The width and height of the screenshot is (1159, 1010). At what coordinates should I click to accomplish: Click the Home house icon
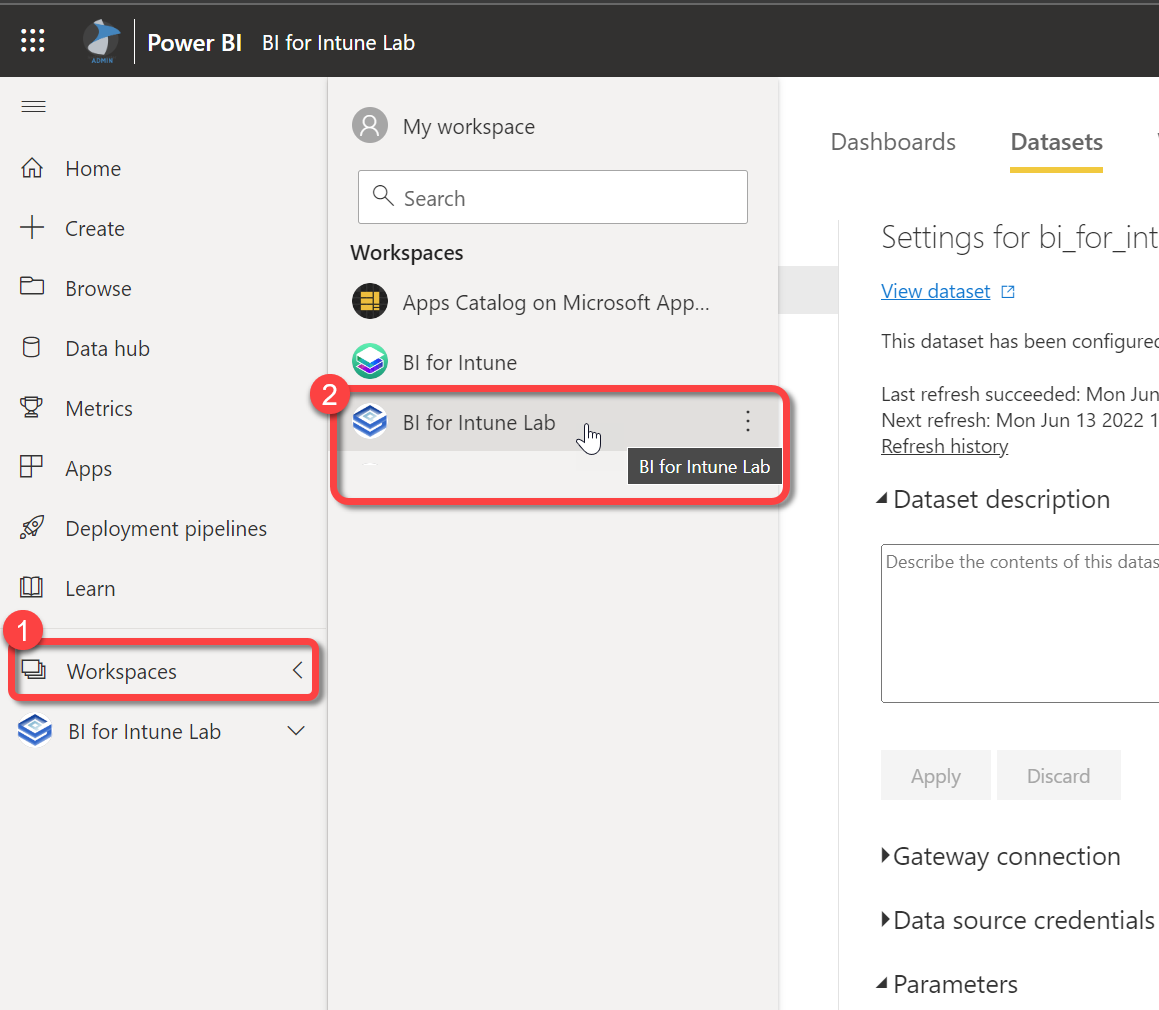(x=32, y=168)
